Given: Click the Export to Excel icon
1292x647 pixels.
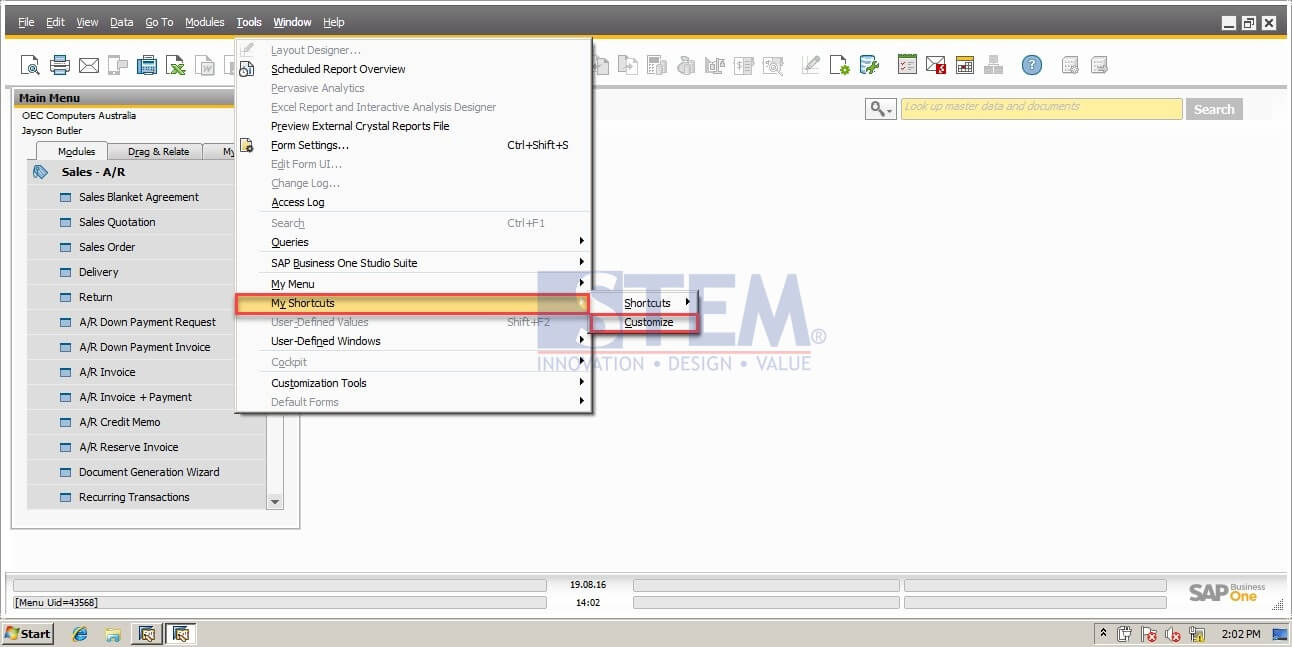Looking at the screenshot, I should coord(176,65).
